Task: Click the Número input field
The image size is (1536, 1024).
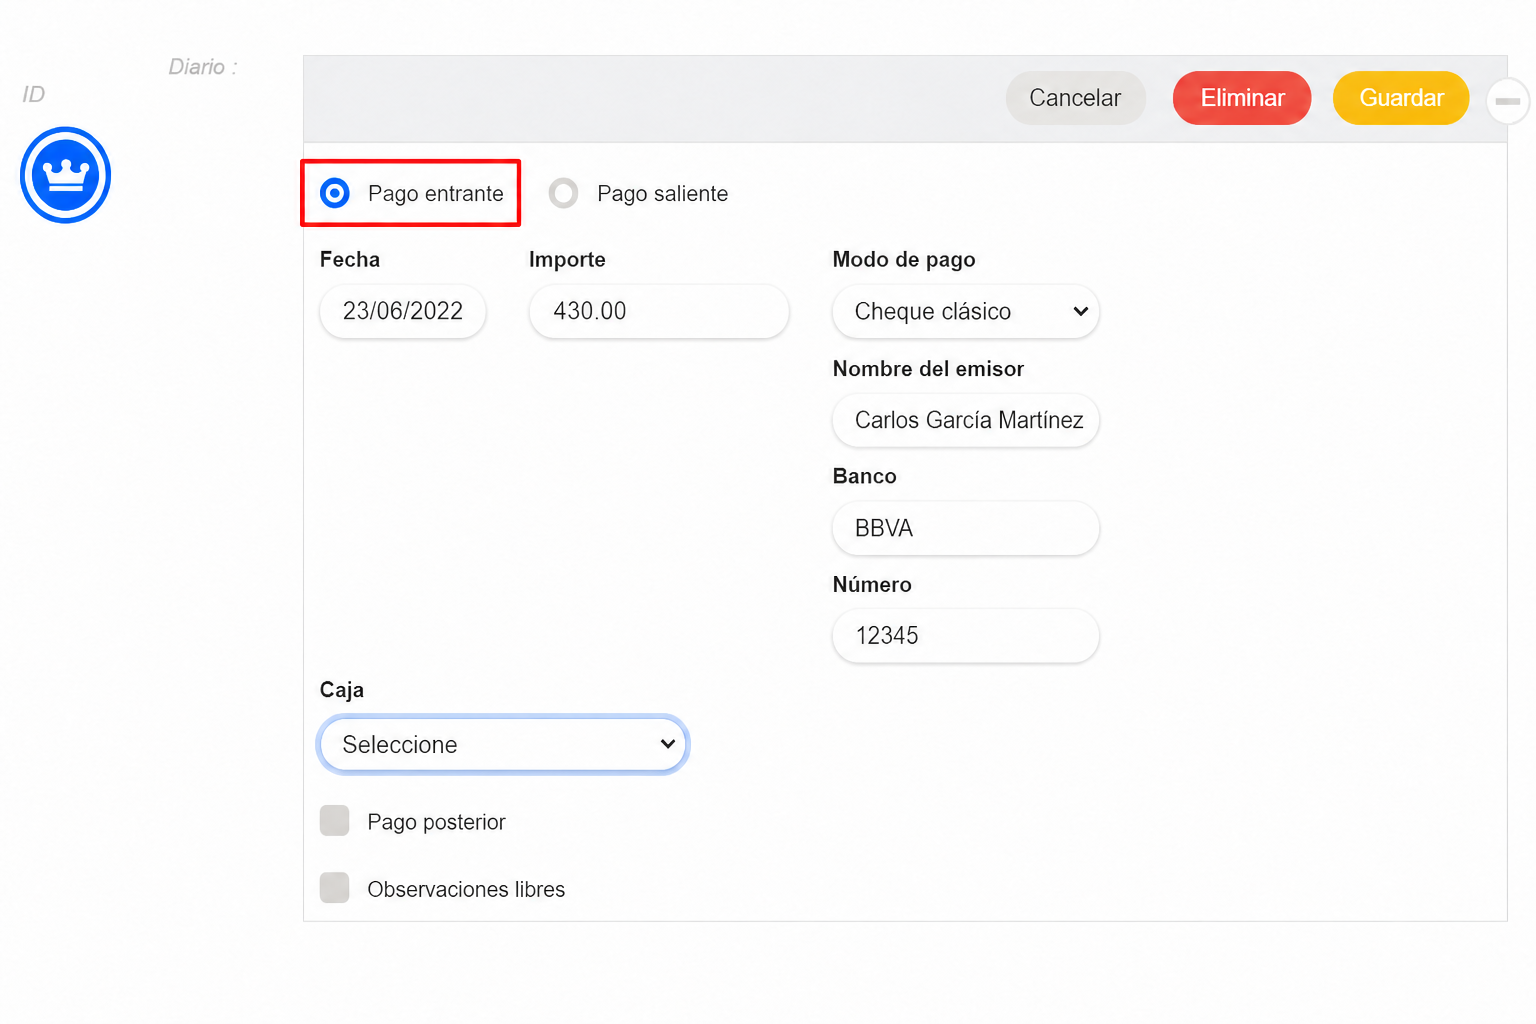Action: [x=966, y=636]
